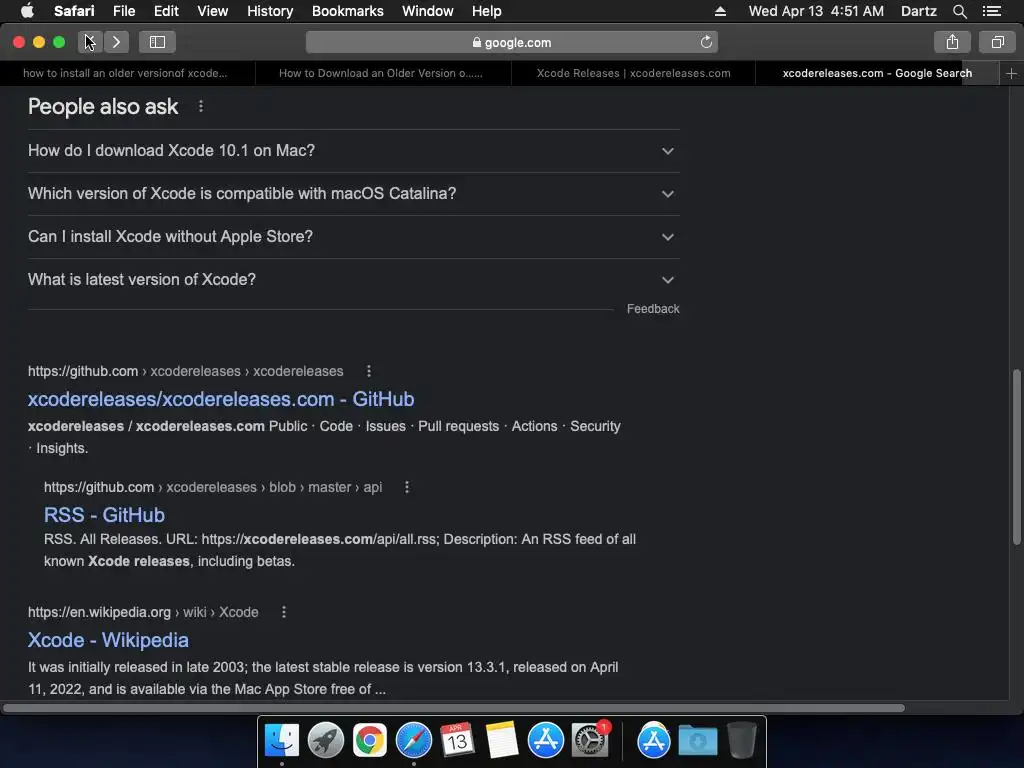
Task: Click the en.wikipedia.org › wiki › Xcode URL
Action: click(x=143, y=612)
